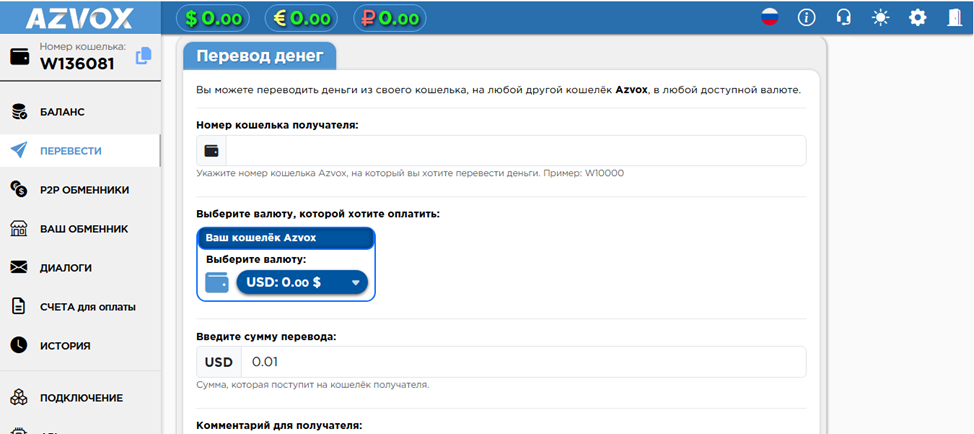Click label Комментарий для получателя:

coord(279,426)
